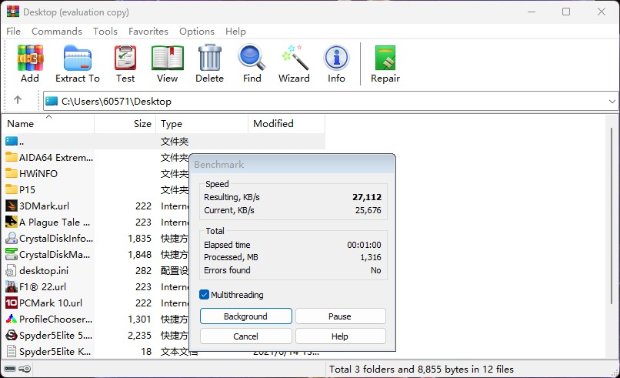Uncheck the Multithreading checkbox
620x378 pixels.
(204, 295)
